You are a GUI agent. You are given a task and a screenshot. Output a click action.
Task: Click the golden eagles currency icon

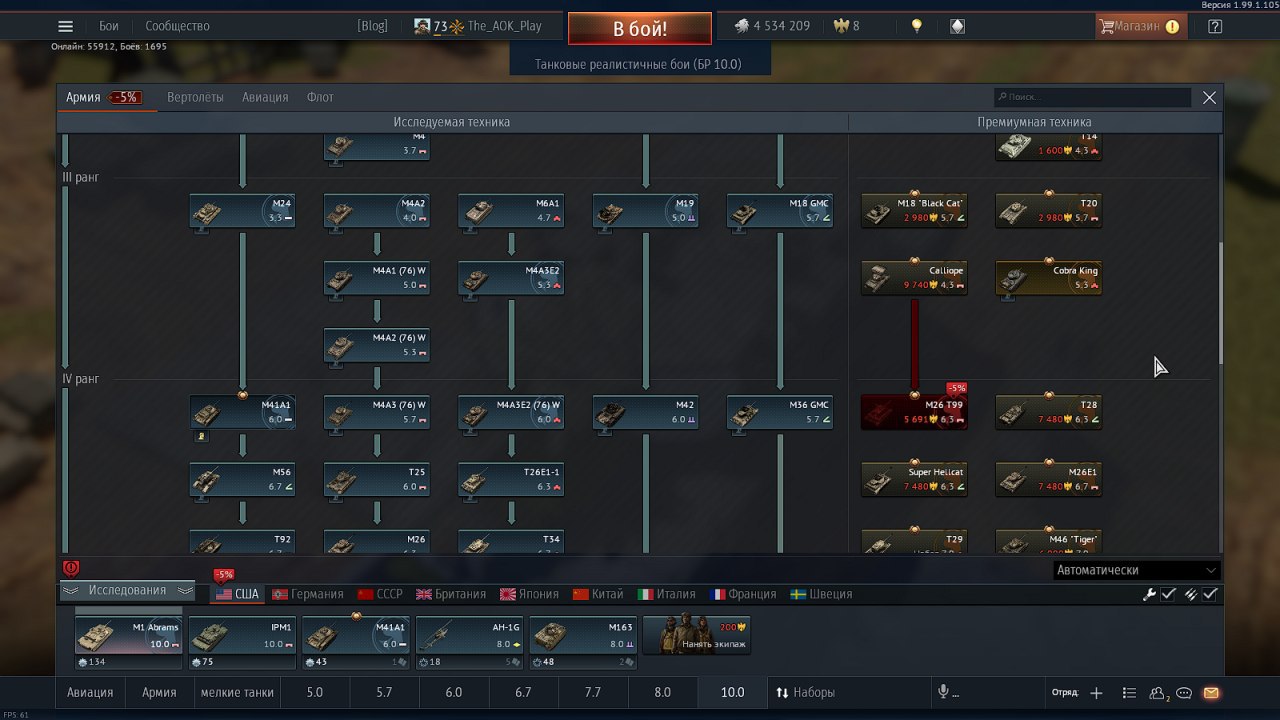(x=840, y=26)
